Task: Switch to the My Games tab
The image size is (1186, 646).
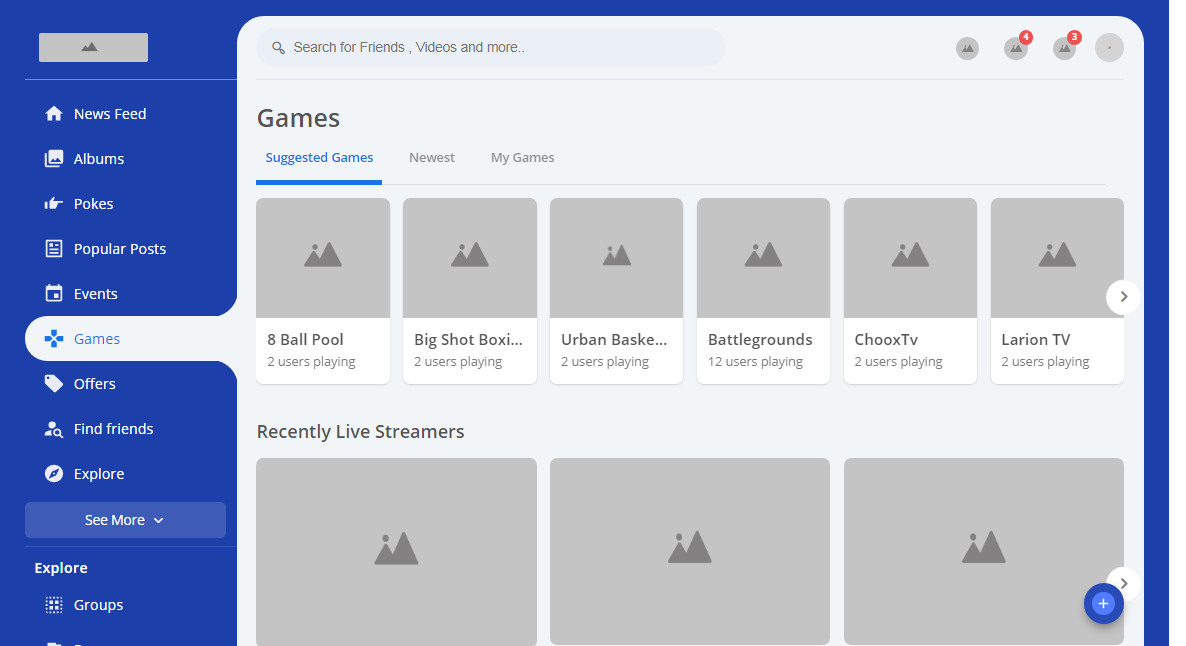Action: point(522,158)
